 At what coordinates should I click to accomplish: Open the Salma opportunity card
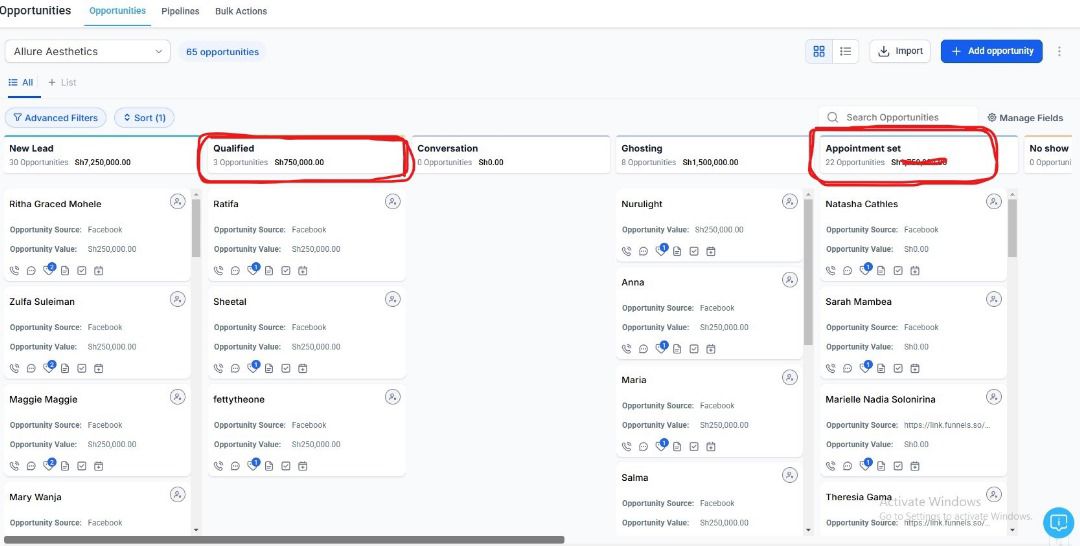709,498
